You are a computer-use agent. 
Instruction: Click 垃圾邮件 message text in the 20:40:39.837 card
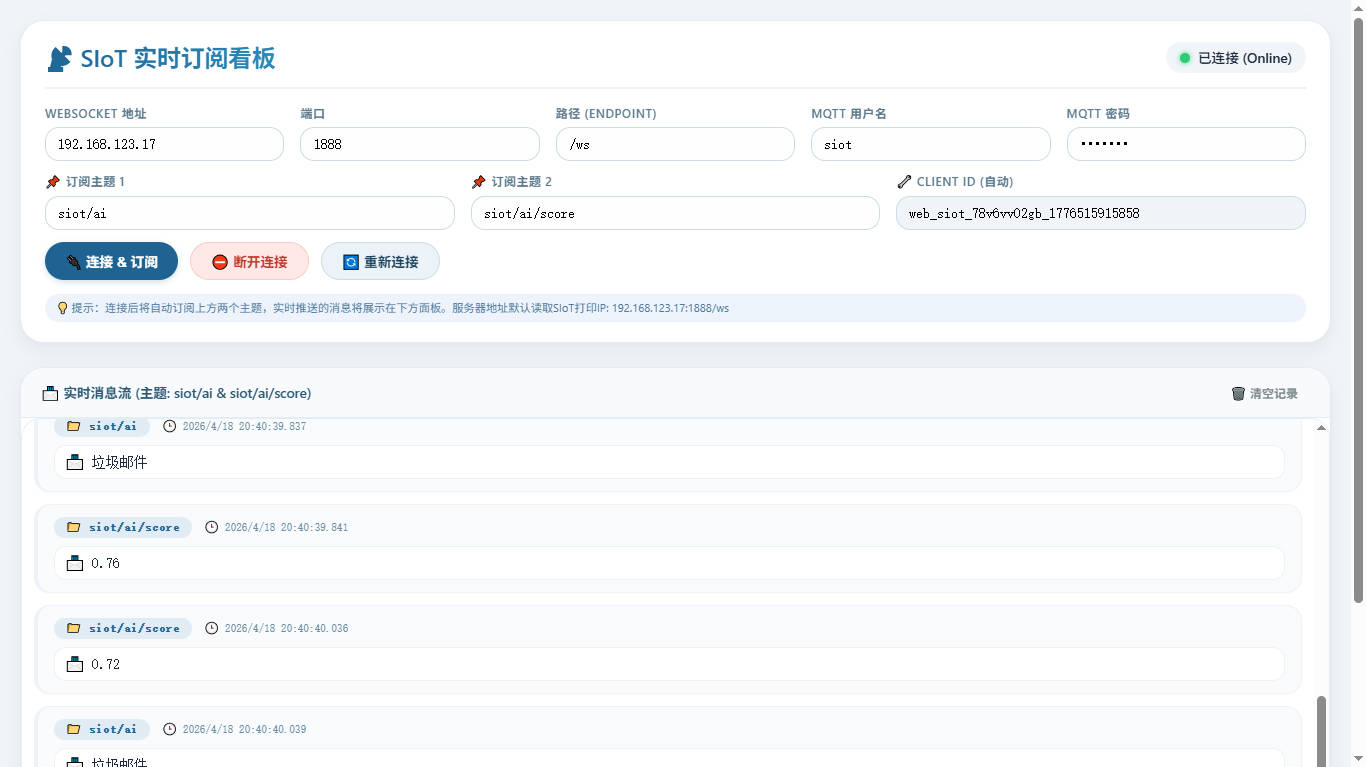[119, 462]
